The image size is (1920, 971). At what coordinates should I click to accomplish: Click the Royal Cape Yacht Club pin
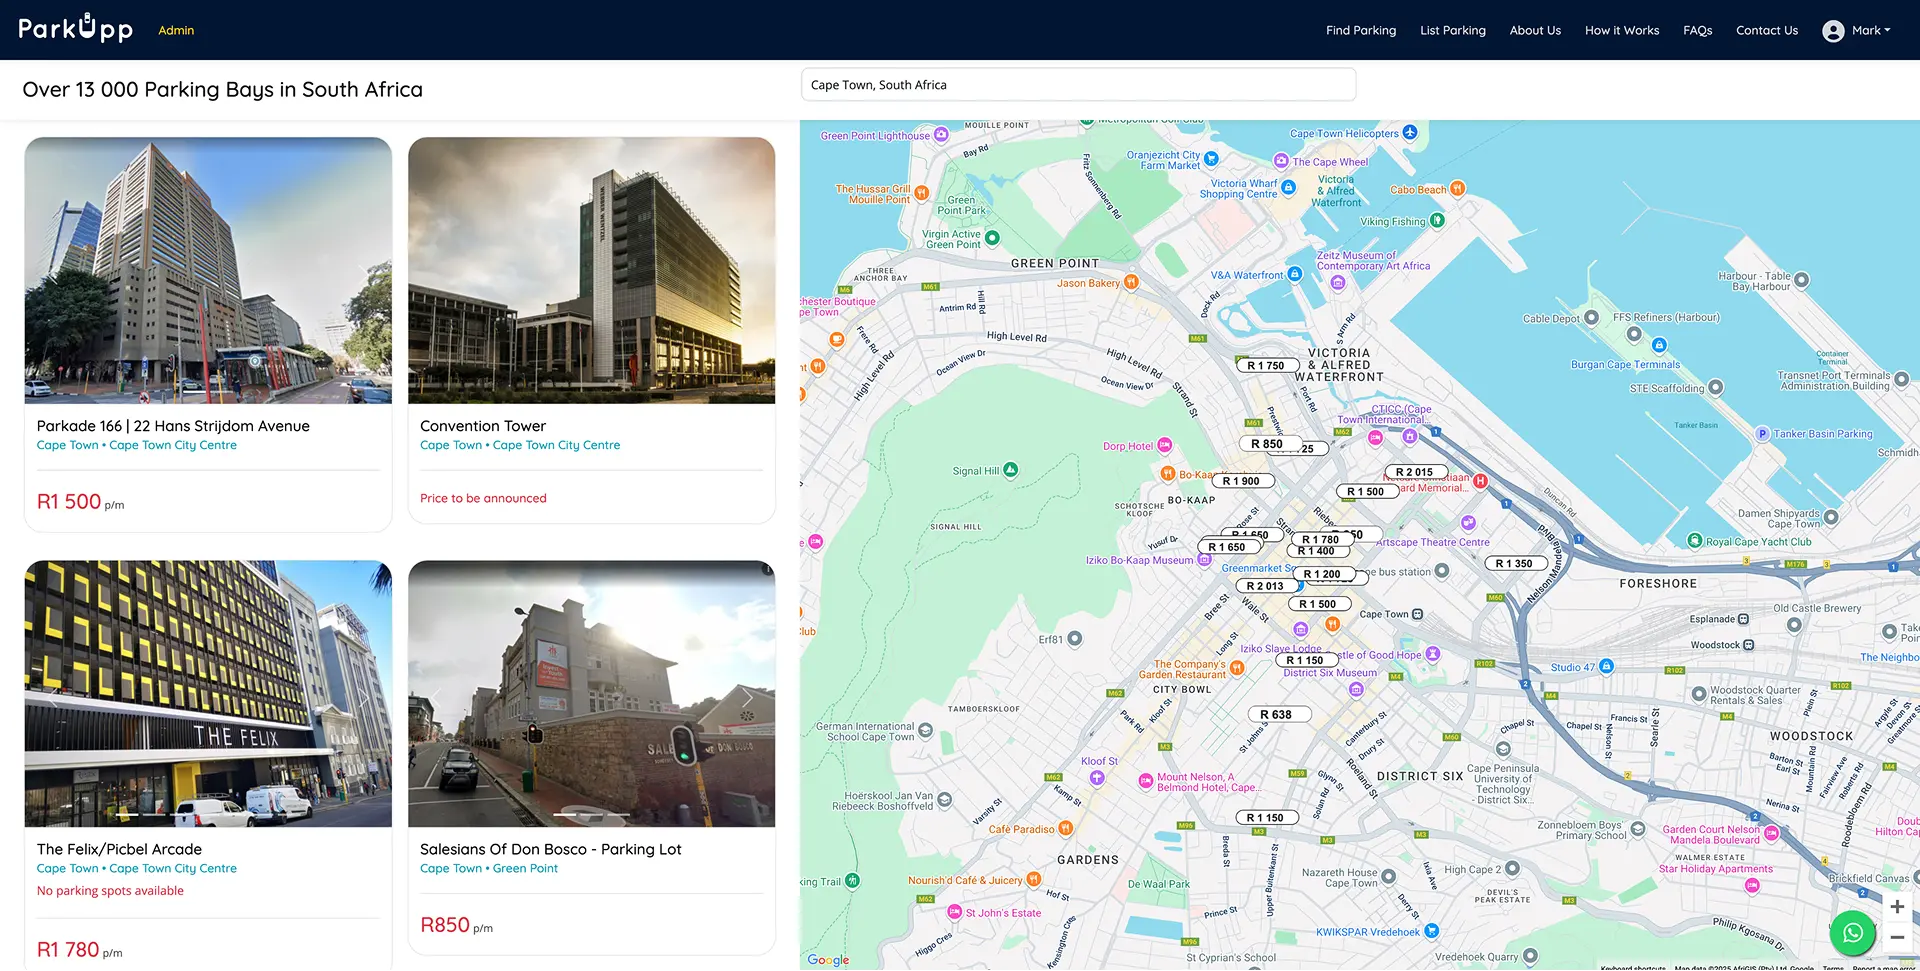coord(1694,541)
